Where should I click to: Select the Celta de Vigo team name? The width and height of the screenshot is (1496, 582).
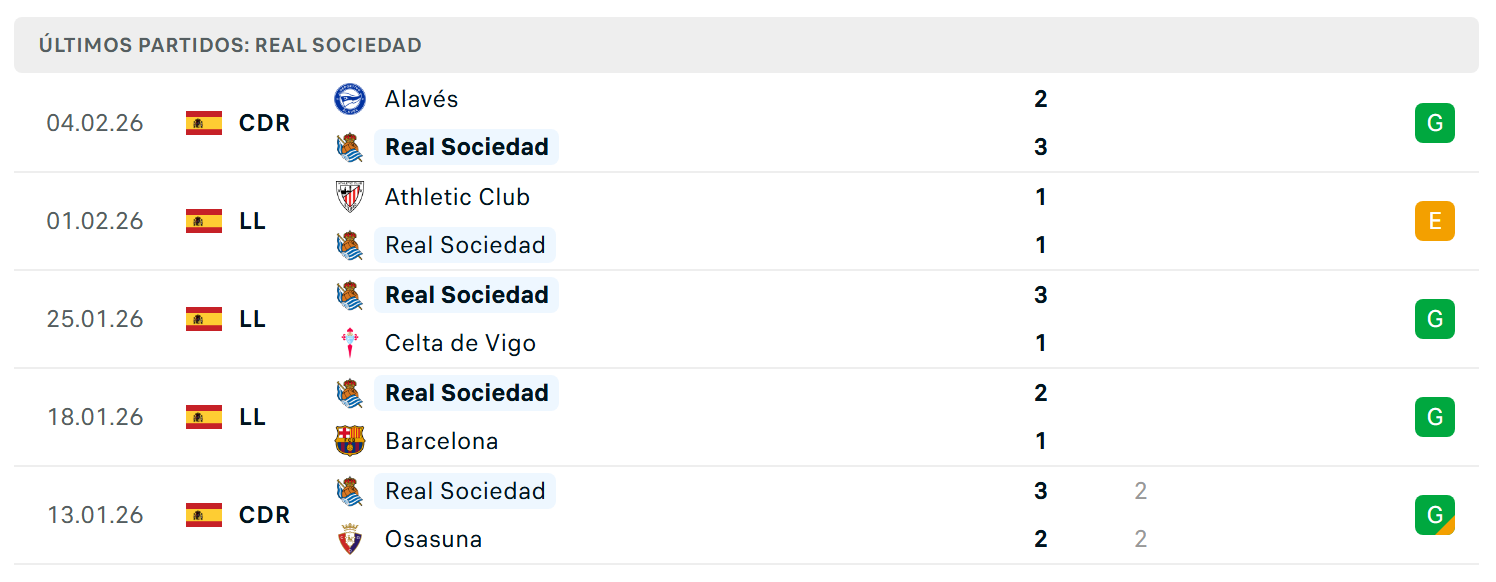(x=460, y=343)
